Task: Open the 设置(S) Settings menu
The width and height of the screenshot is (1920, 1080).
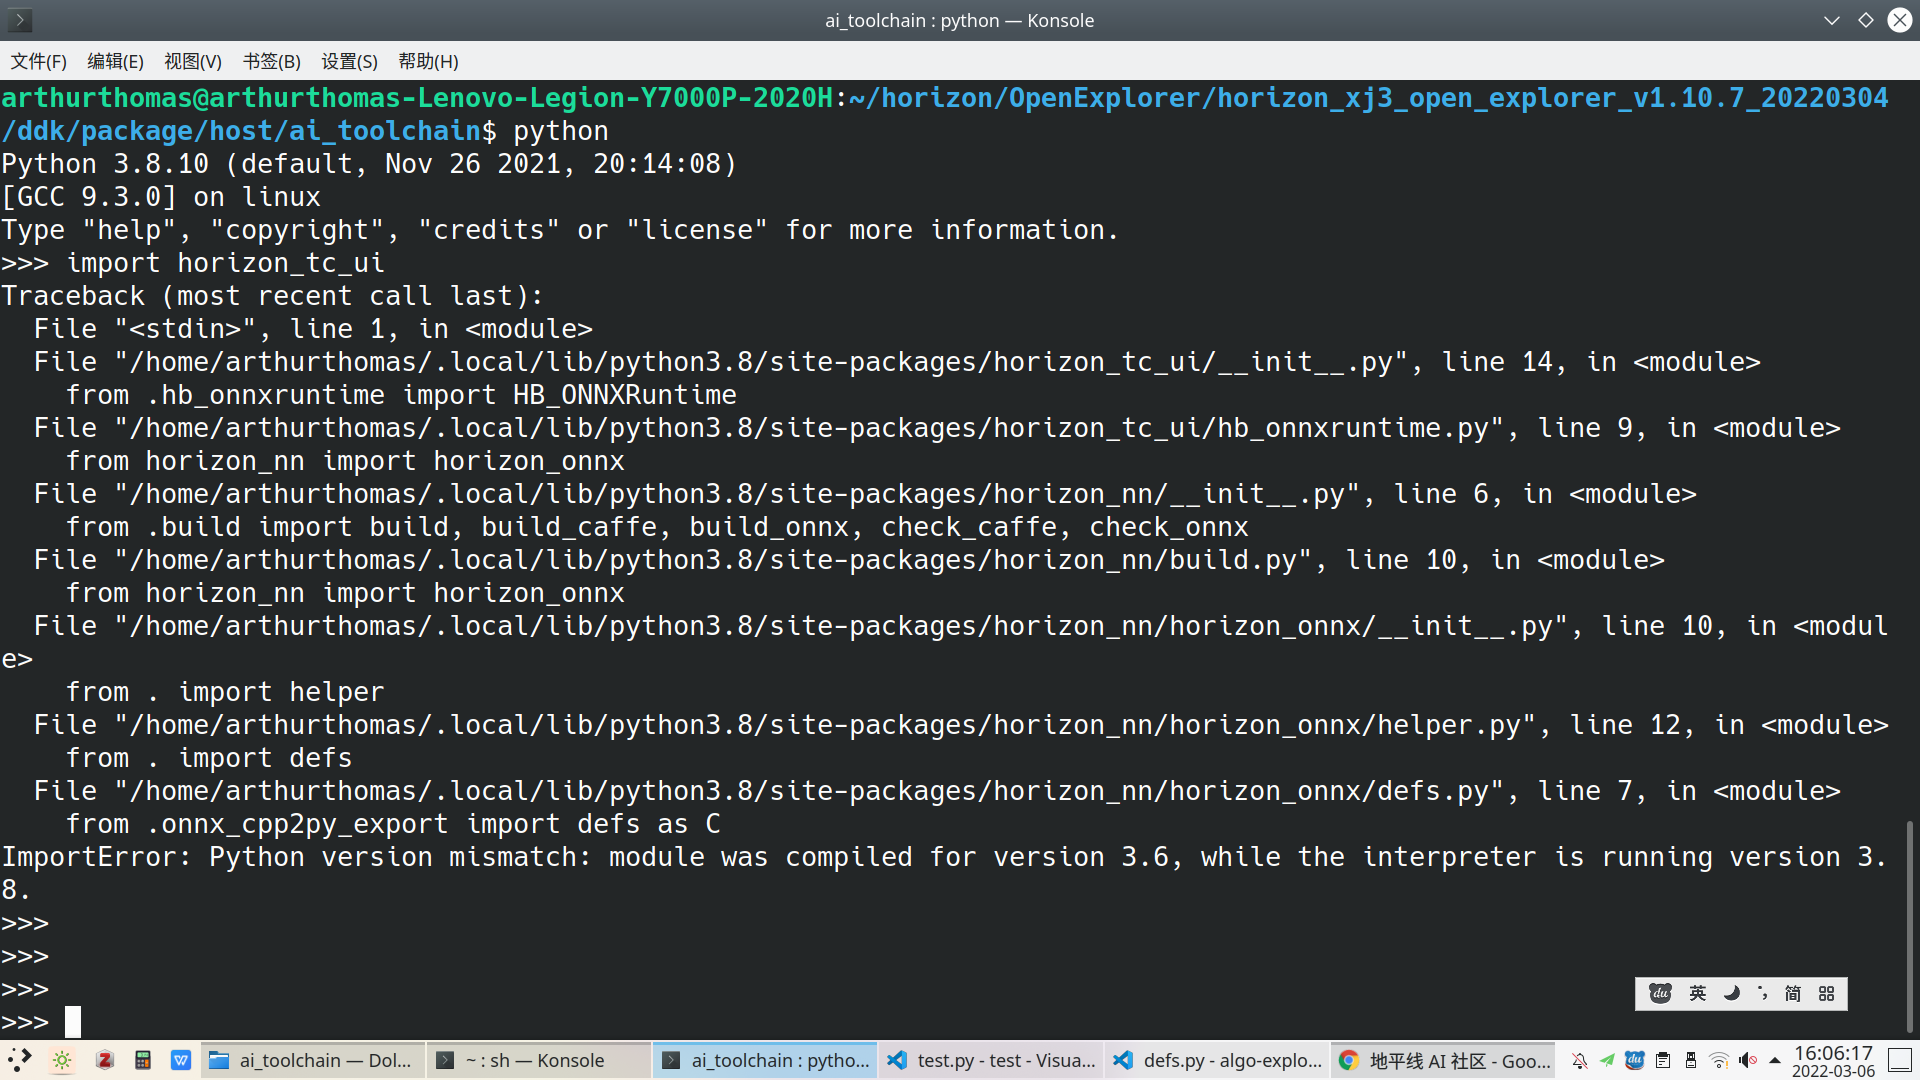Action: tap(349, 61)
